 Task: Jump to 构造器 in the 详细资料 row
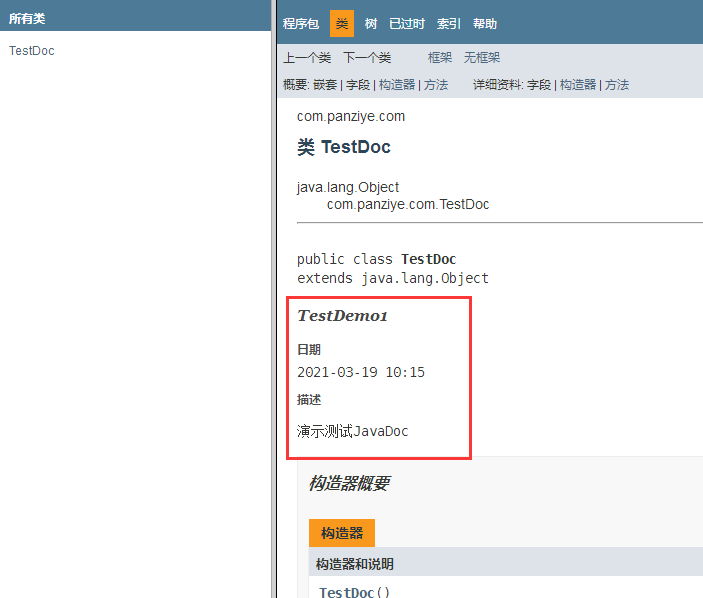578,85
